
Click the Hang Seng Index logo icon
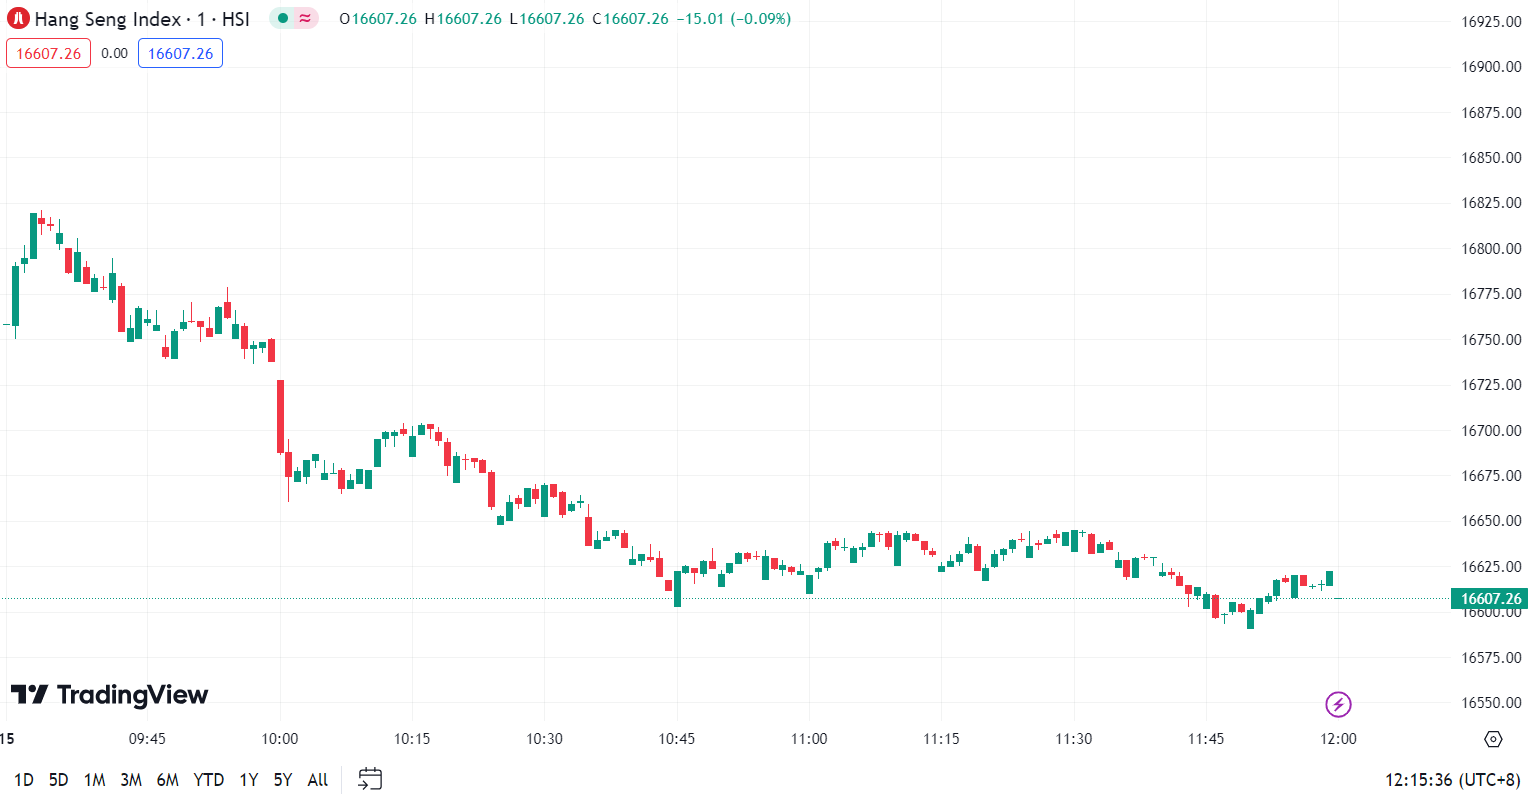tap(19, 19)
